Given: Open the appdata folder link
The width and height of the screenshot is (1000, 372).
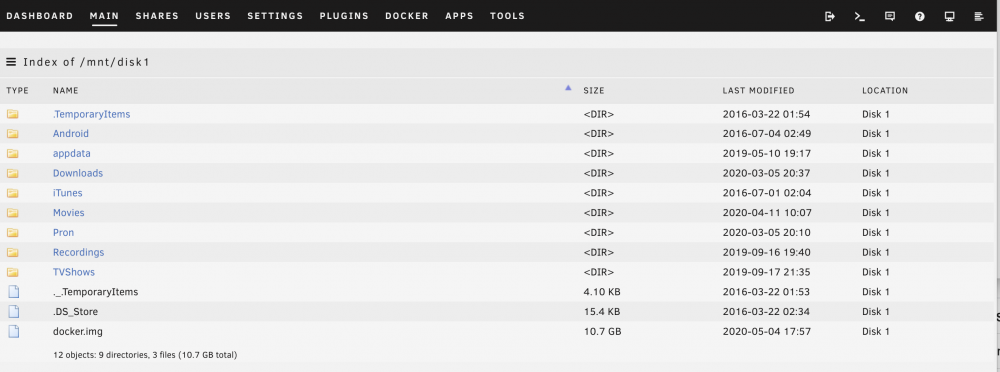Looking at the screenshot, I should [71, 154].
